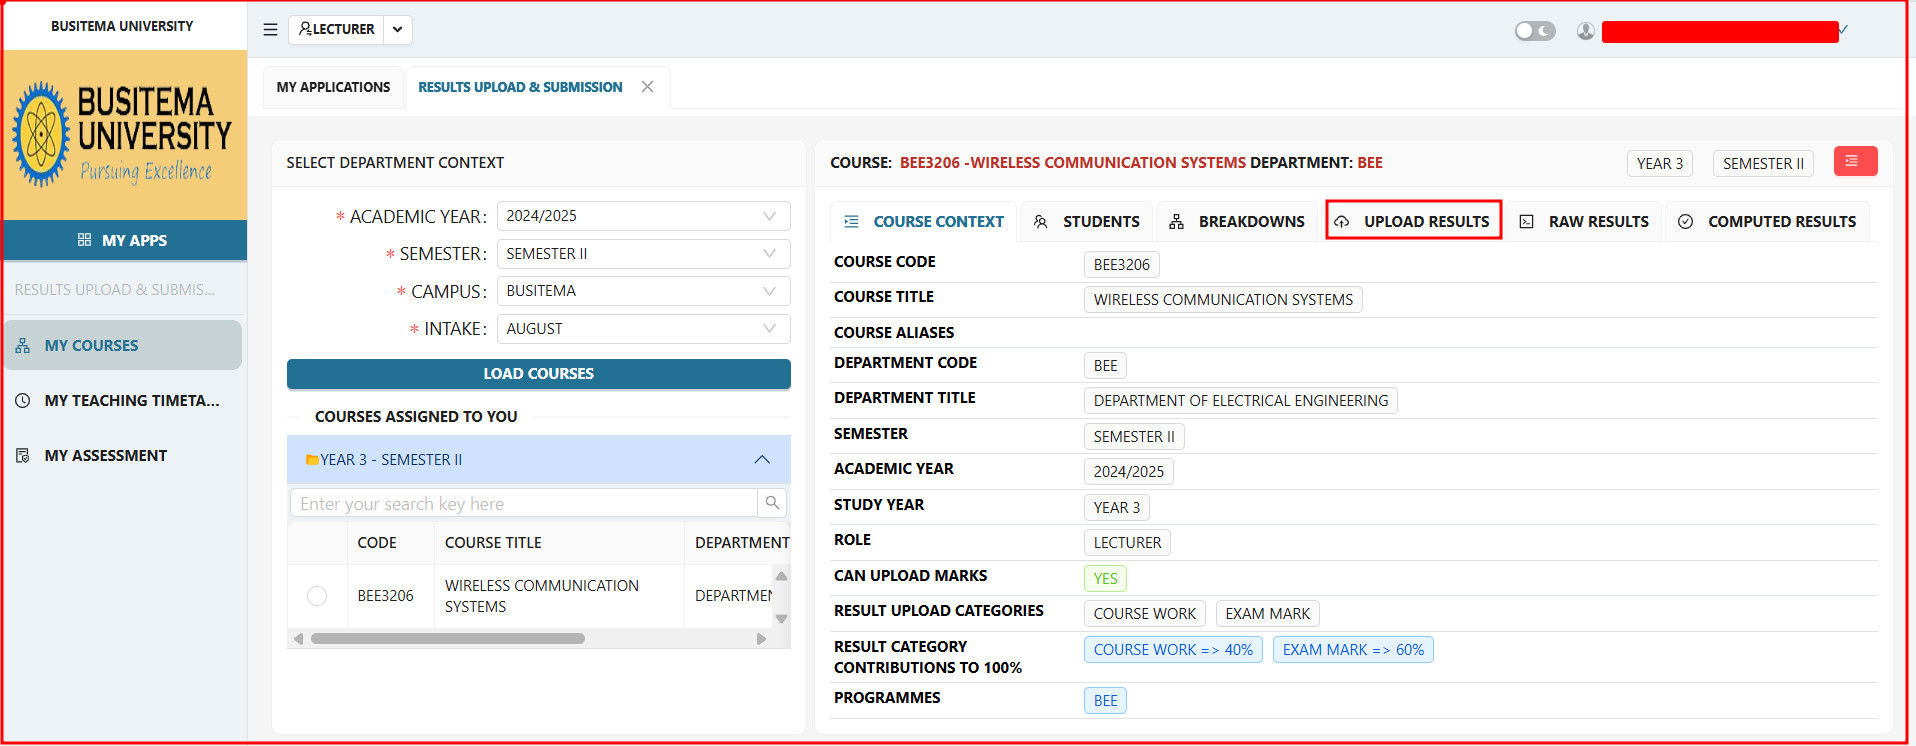
Task: Click the search magnifier icon
Action: coord(772,503)
